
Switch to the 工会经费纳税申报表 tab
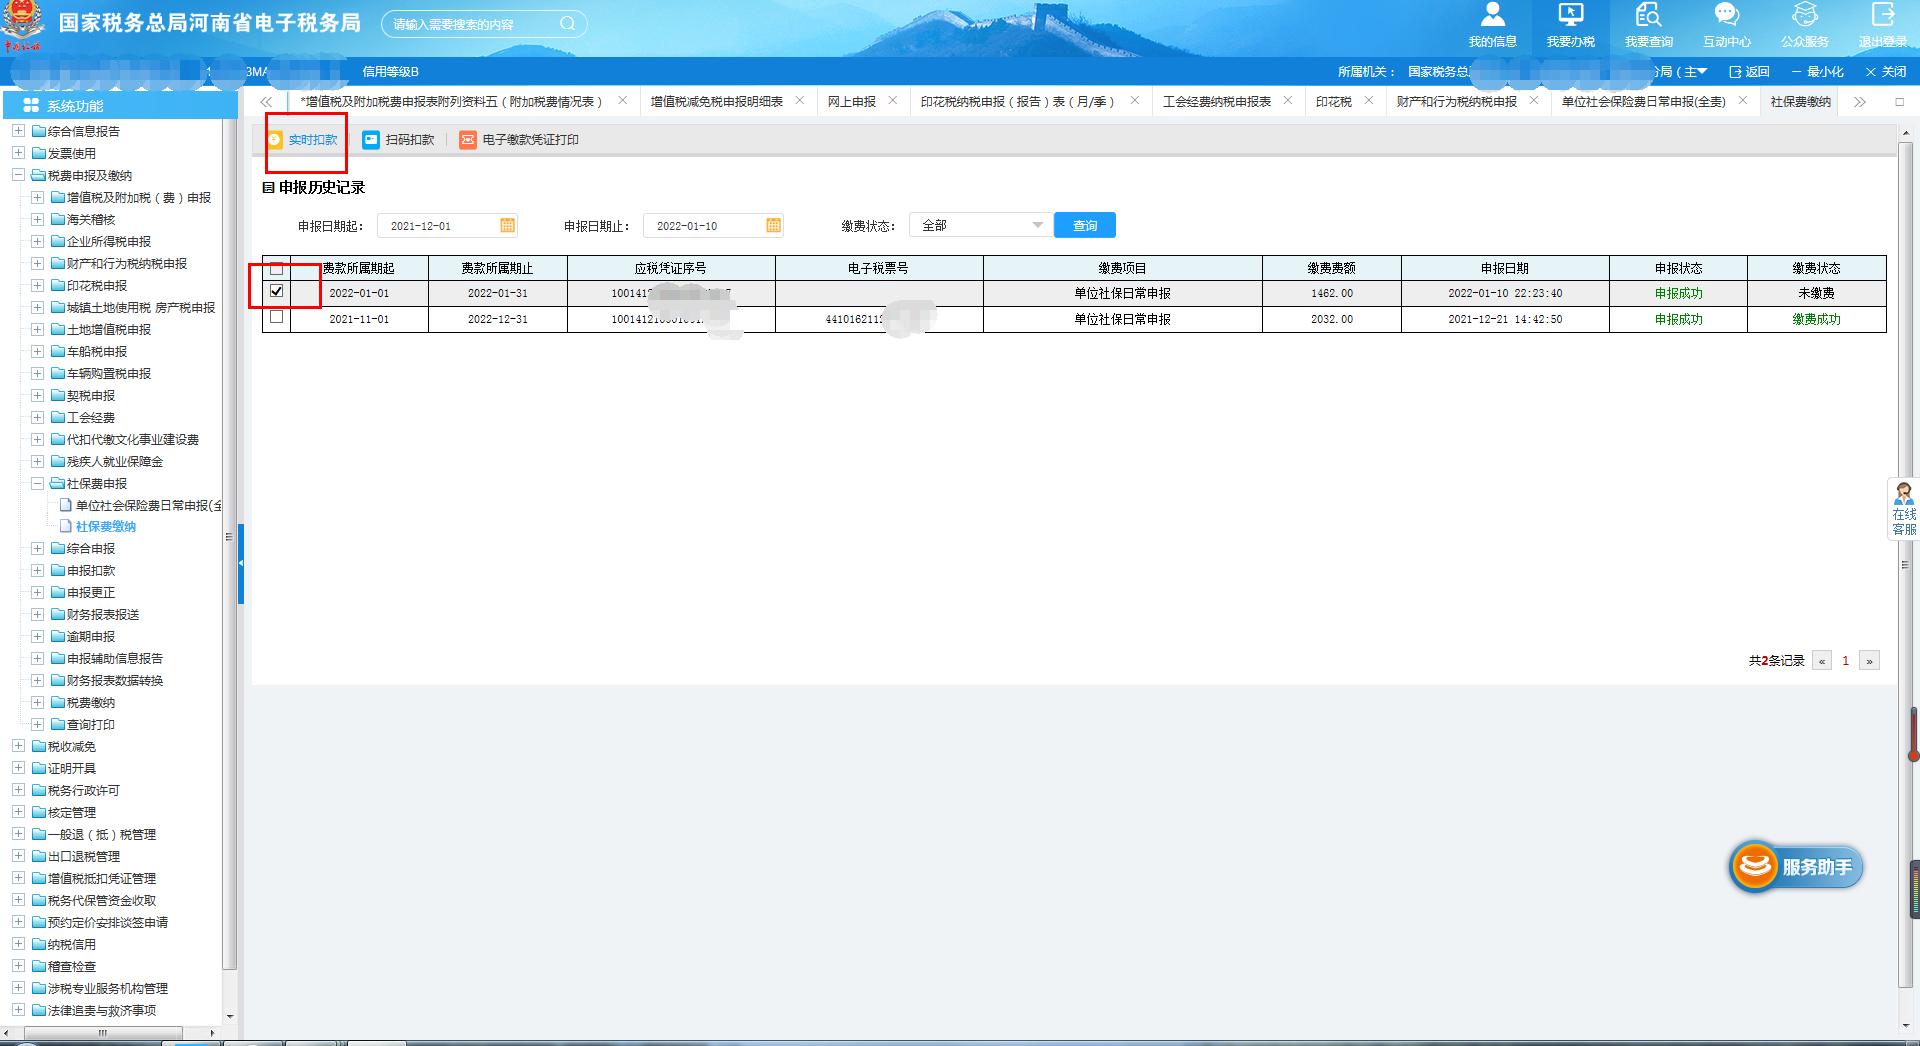tap(1216, 102)
